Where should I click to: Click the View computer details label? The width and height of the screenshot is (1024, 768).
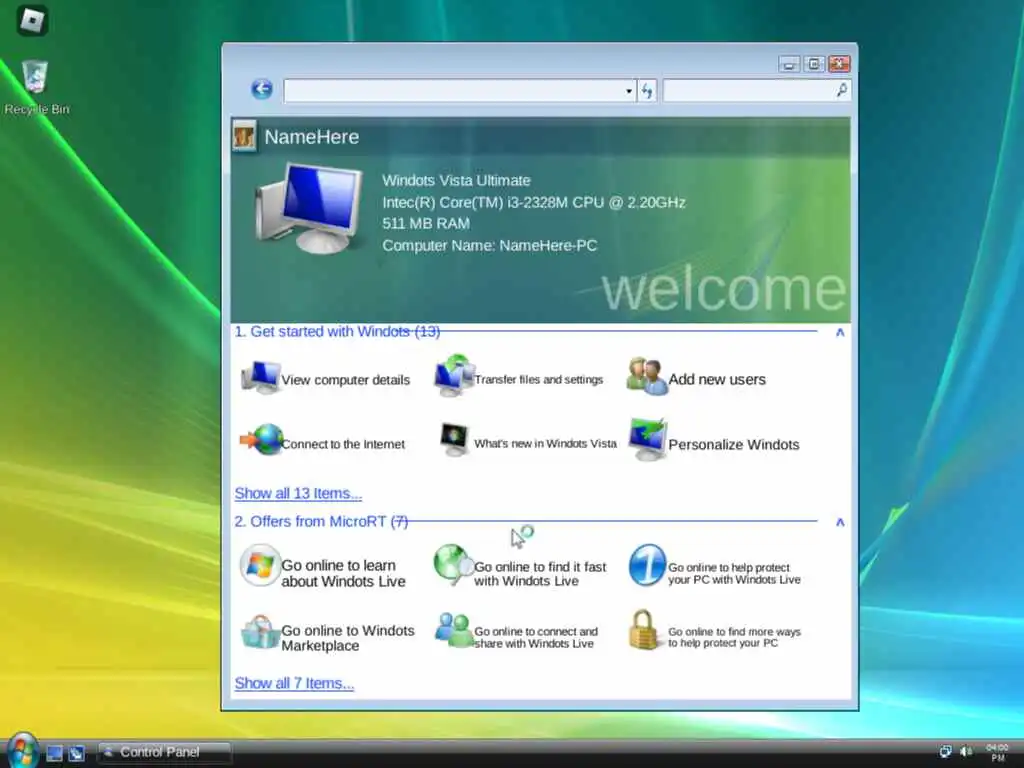pyautogui.click(x=345, y=379)
